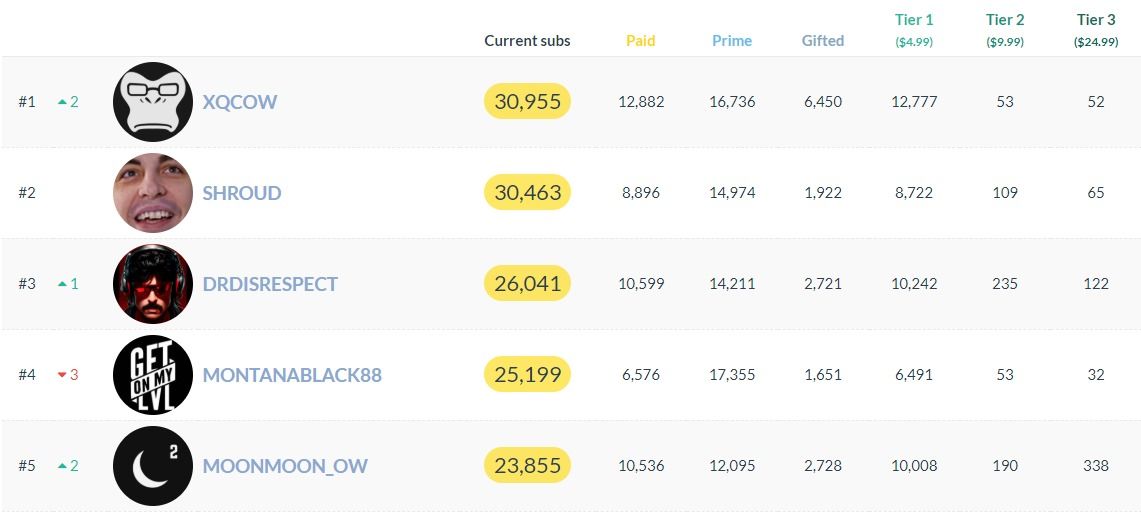Screen dimensions: 1141x514
Task: Click the green up arrow beside rank #5
Action: click(62, 466)
